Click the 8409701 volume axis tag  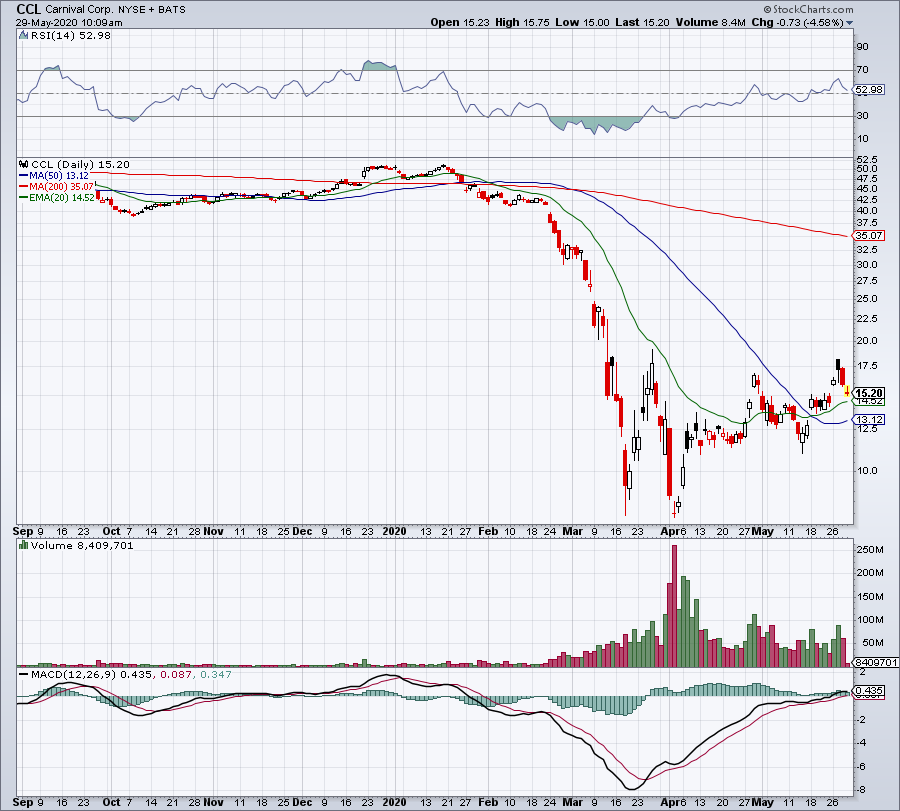pos(876,662)
